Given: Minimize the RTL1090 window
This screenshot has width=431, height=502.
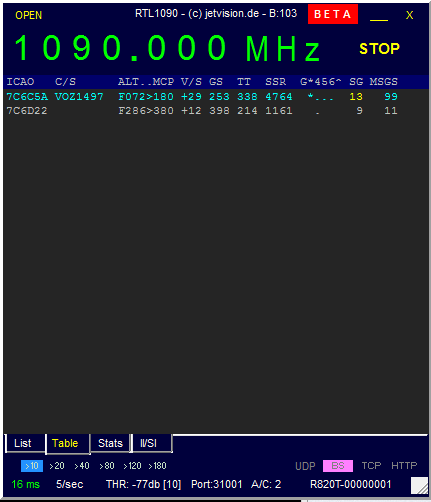Looking at the screenshot, I should 379,16.
